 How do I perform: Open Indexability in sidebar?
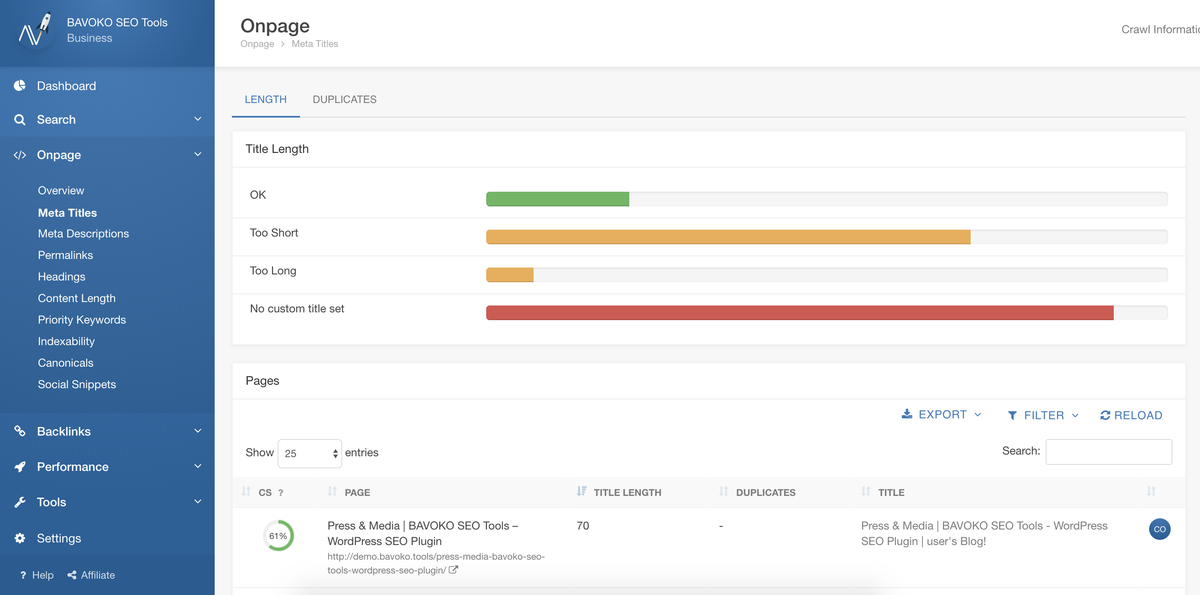point(66,341)
